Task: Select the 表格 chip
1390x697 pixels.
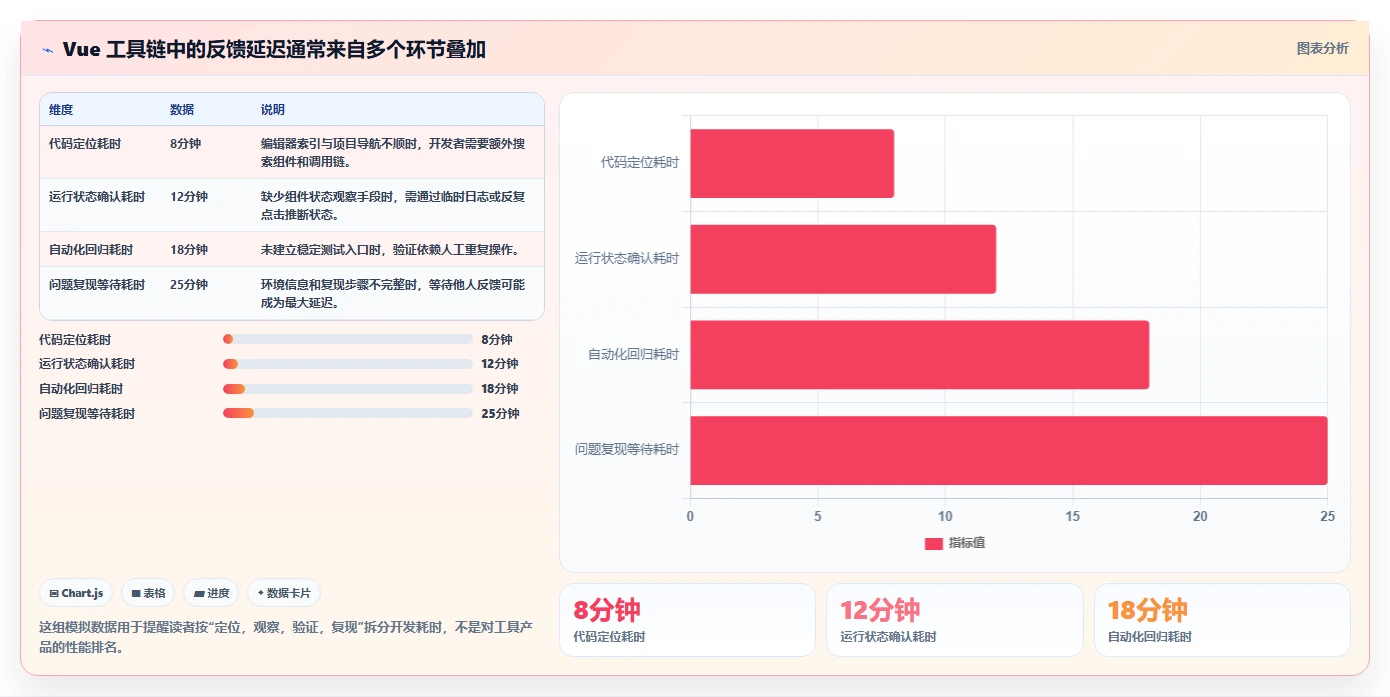Action: (148, 593)
